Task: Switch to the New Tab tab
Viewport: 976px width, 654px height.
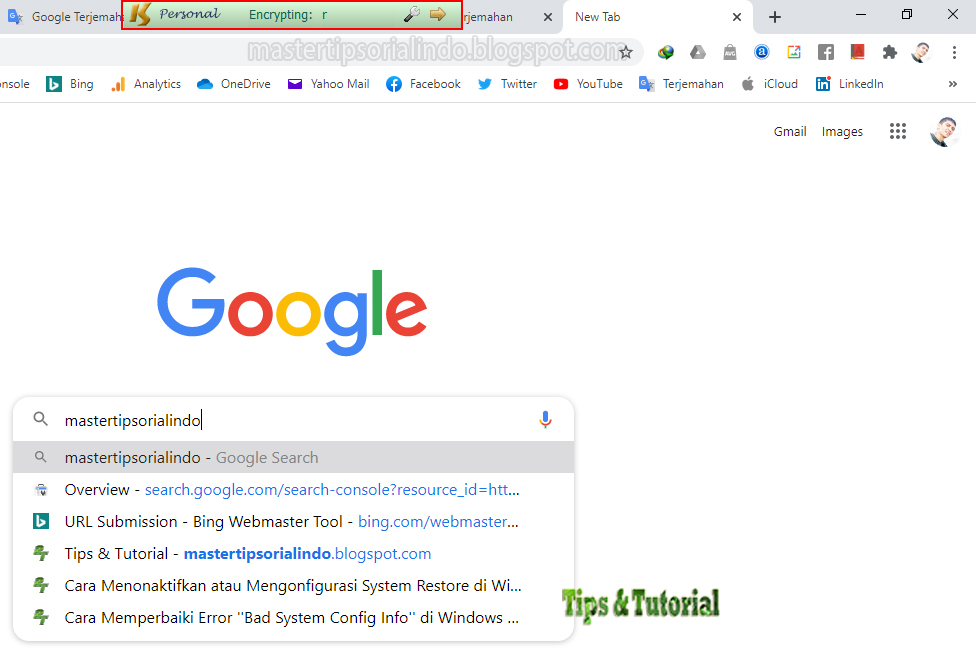Action: [x=597, y=17]
